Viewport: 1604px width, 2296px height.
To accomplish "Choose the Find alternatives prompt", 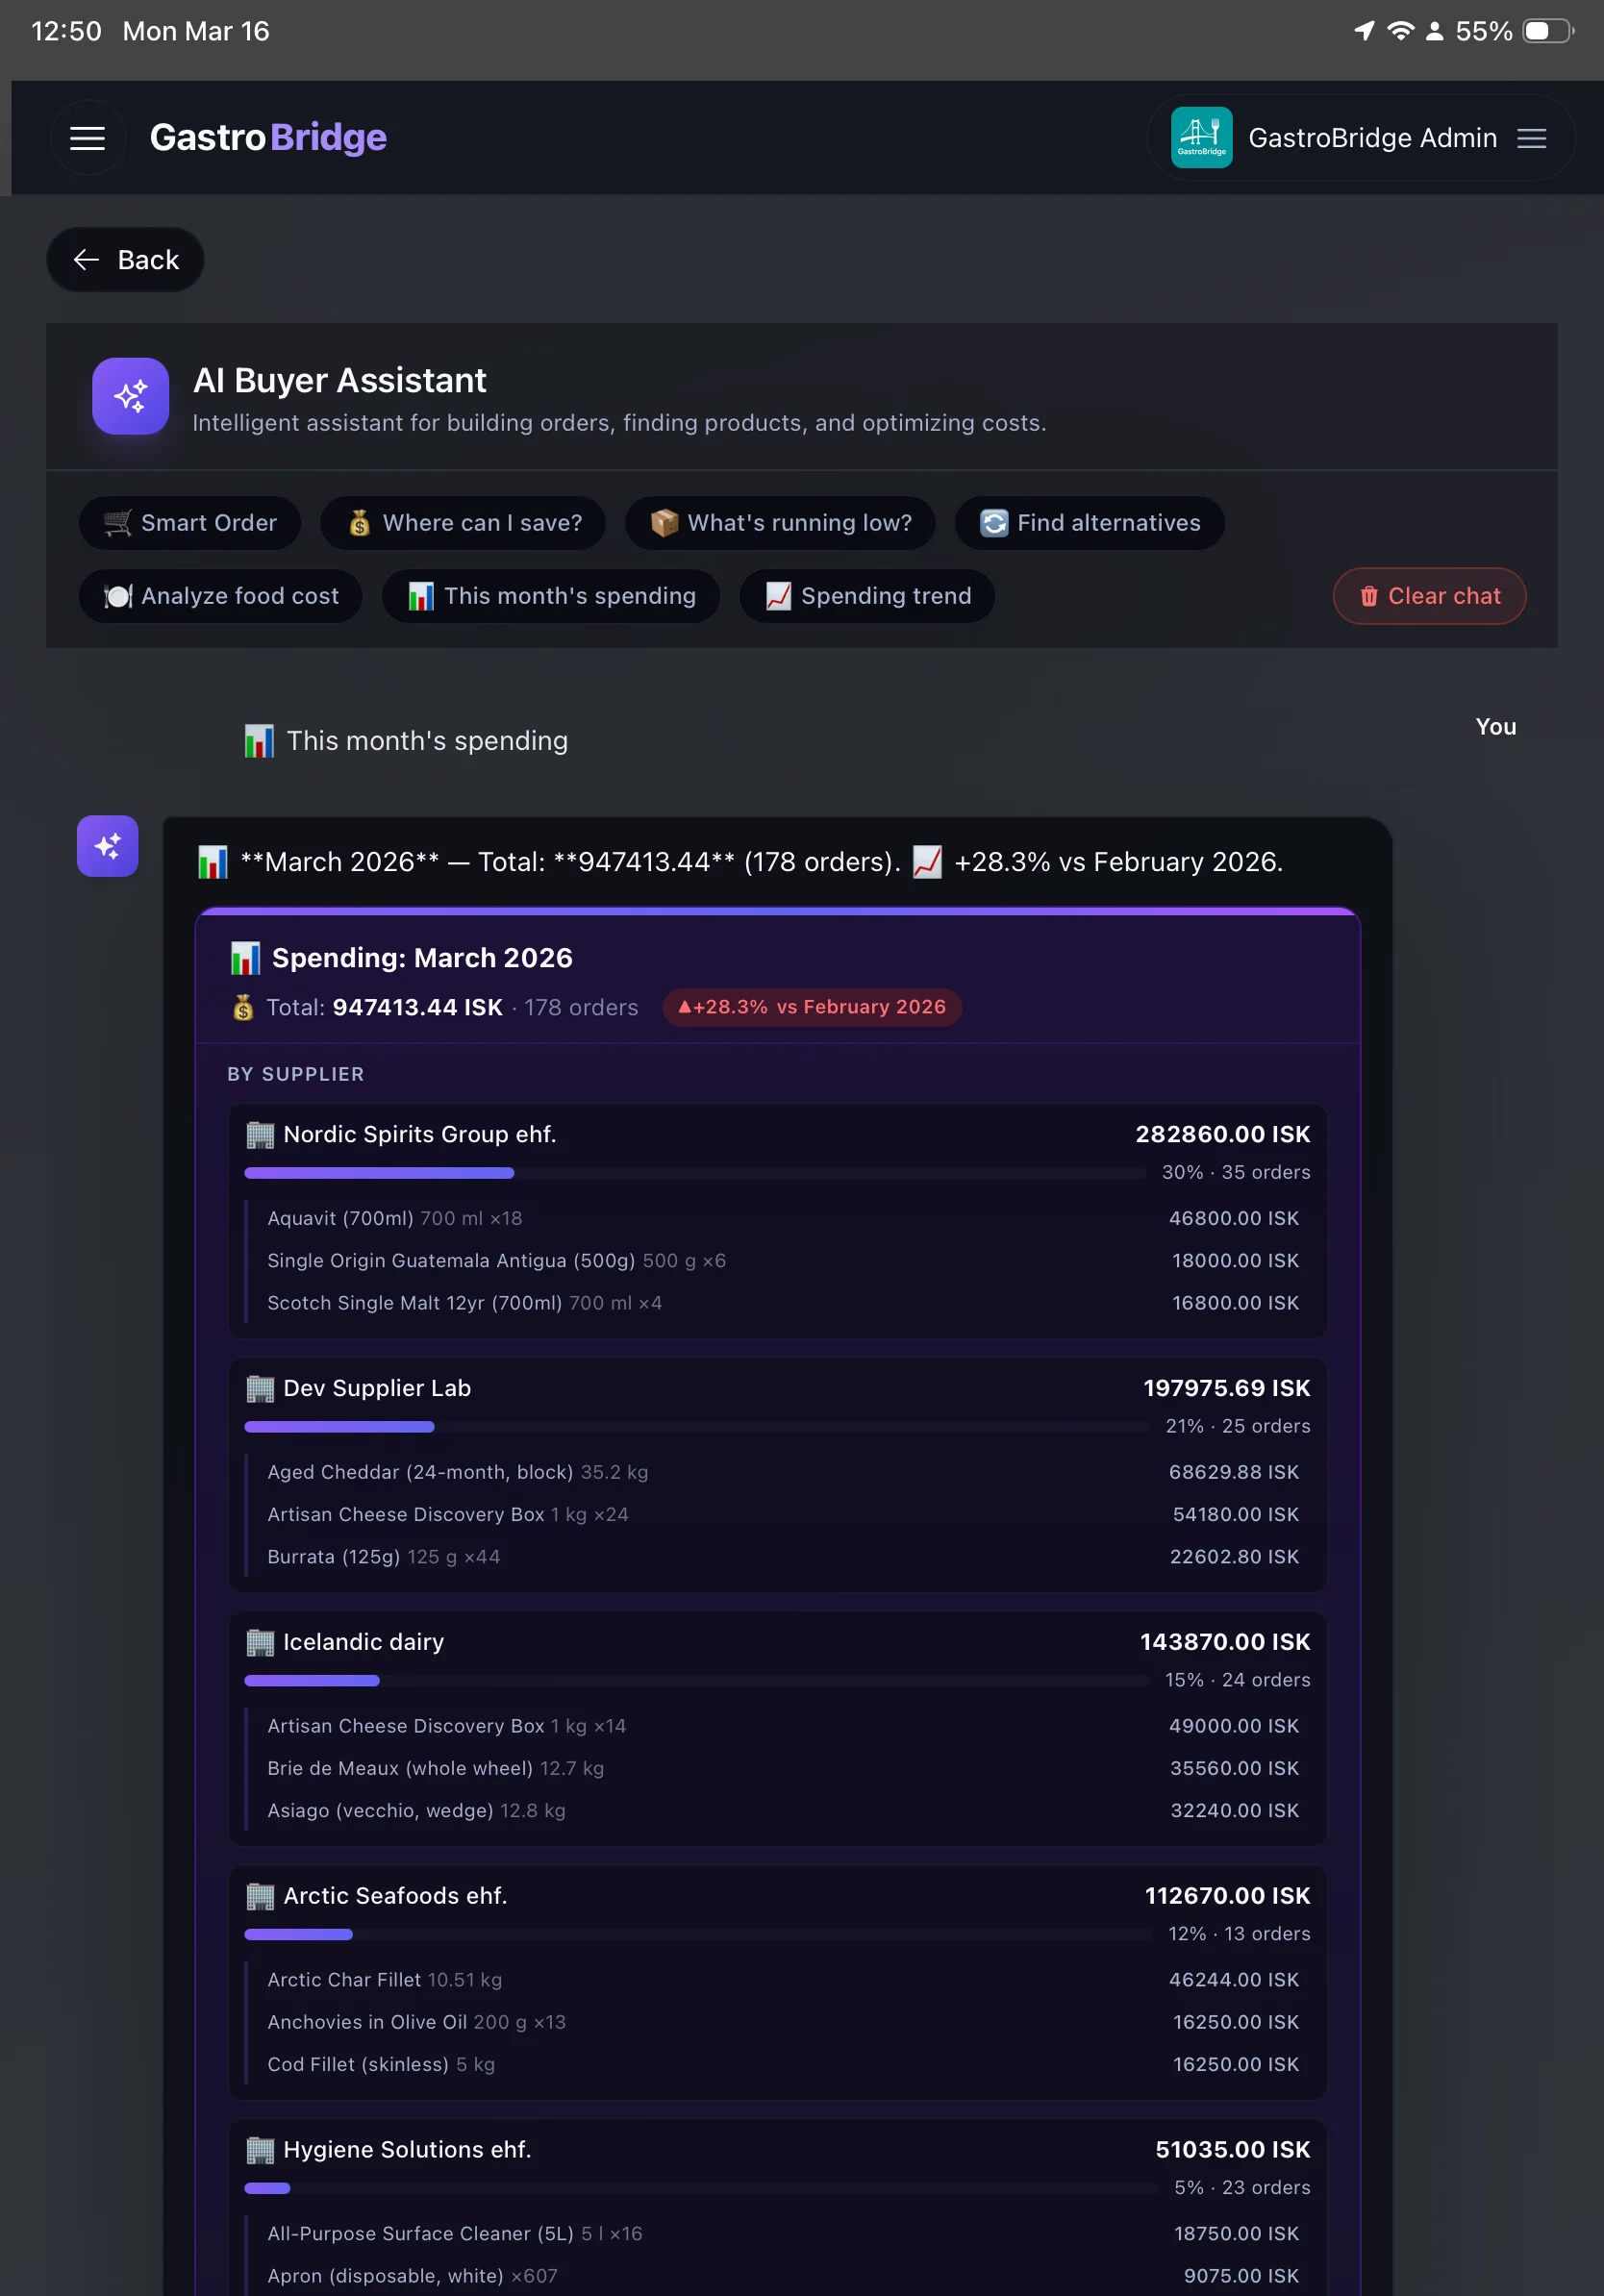I will coord(1089,523).
